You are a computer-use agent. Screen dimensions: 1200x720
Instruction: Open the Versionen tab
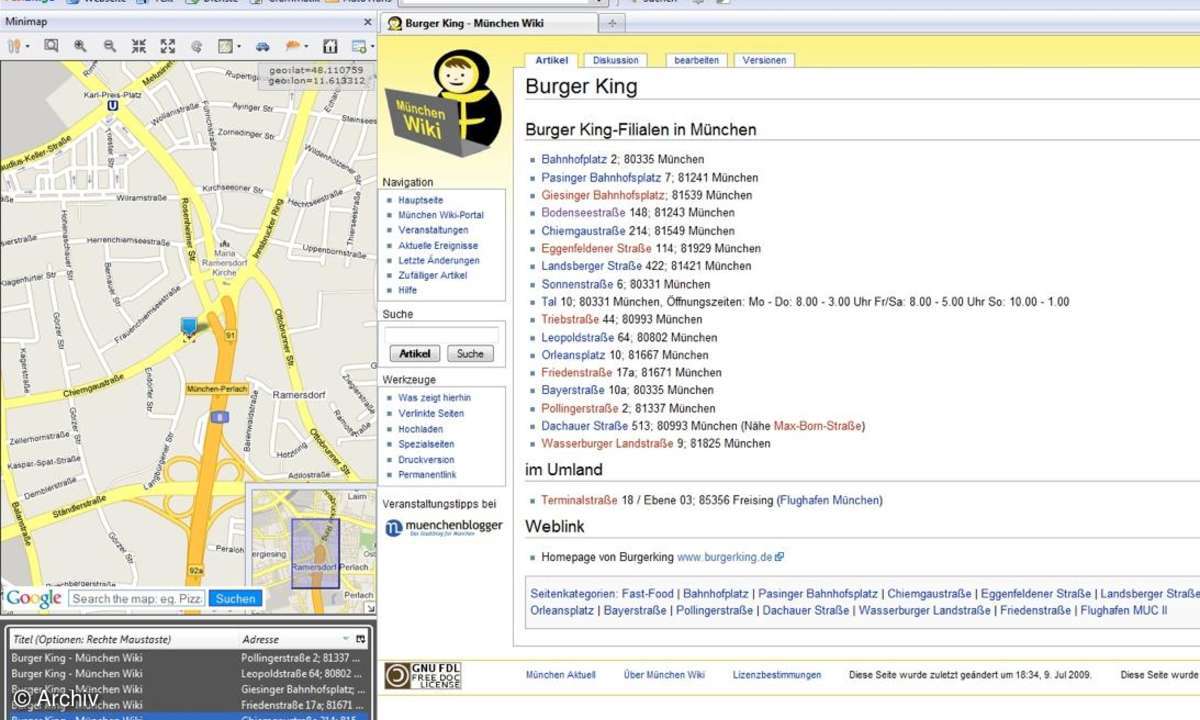[x=765, y=60]
